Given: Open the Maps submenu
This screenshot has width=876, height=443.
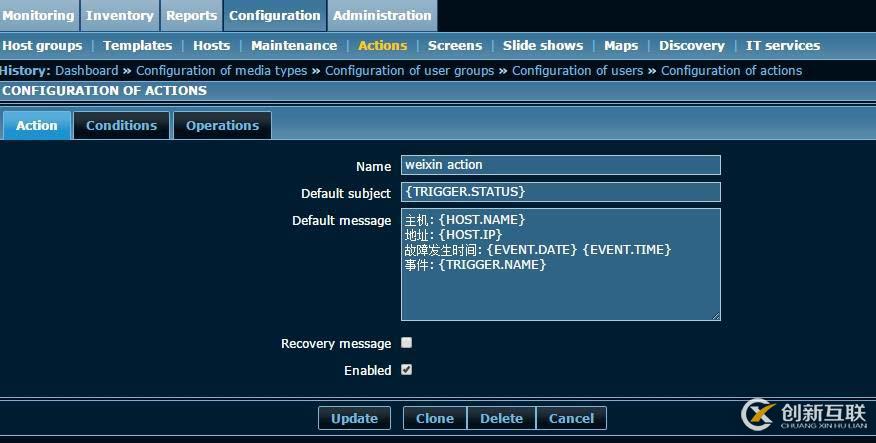Looking at the screenshot, I should (x=621, y=46).
